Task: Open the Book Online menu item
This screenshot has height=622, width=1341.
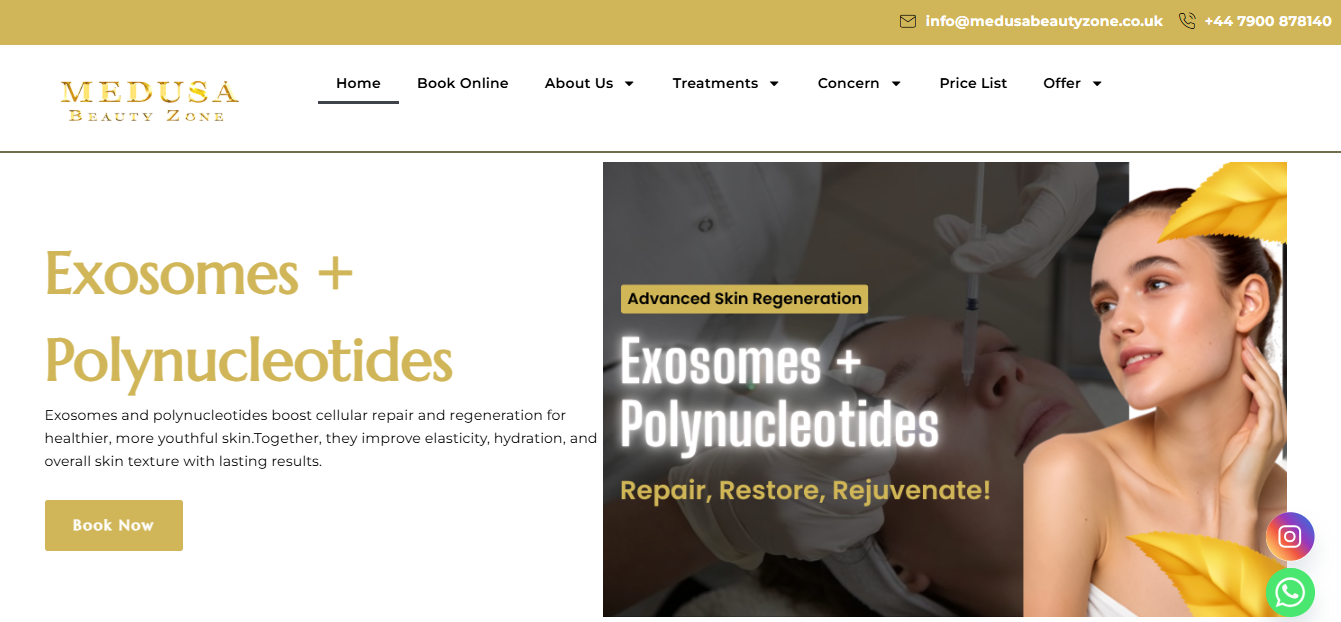Action: 463,83
